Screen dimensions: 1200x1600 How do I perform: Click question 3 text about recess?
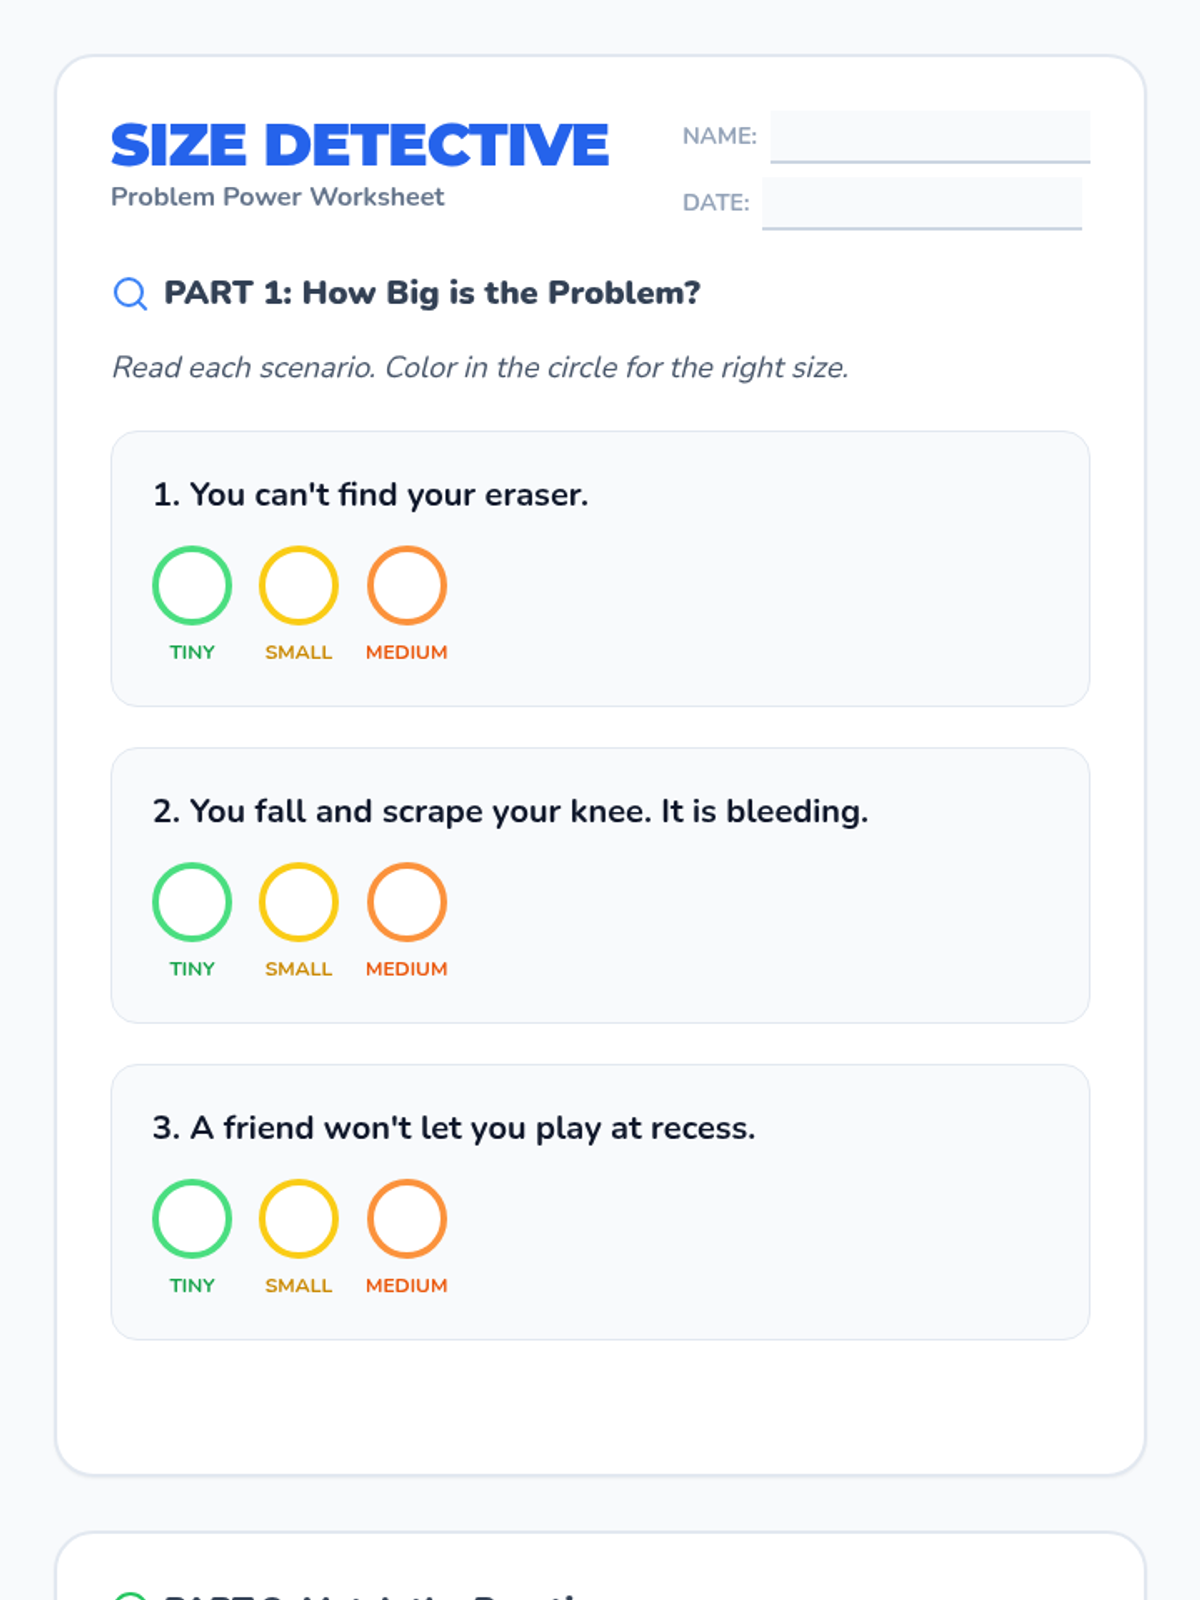click(454, 1128)
